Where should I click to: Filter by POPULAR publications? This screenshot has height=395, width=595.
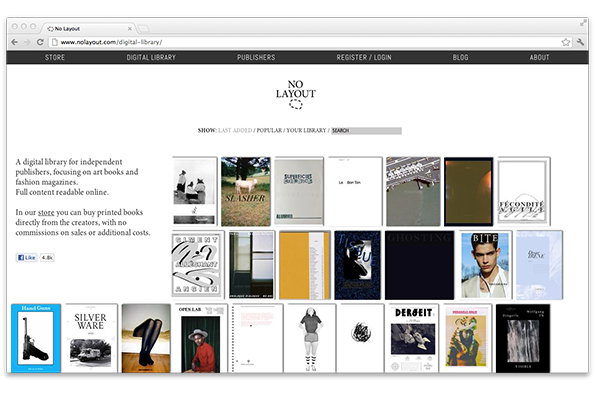pos(269,130)
